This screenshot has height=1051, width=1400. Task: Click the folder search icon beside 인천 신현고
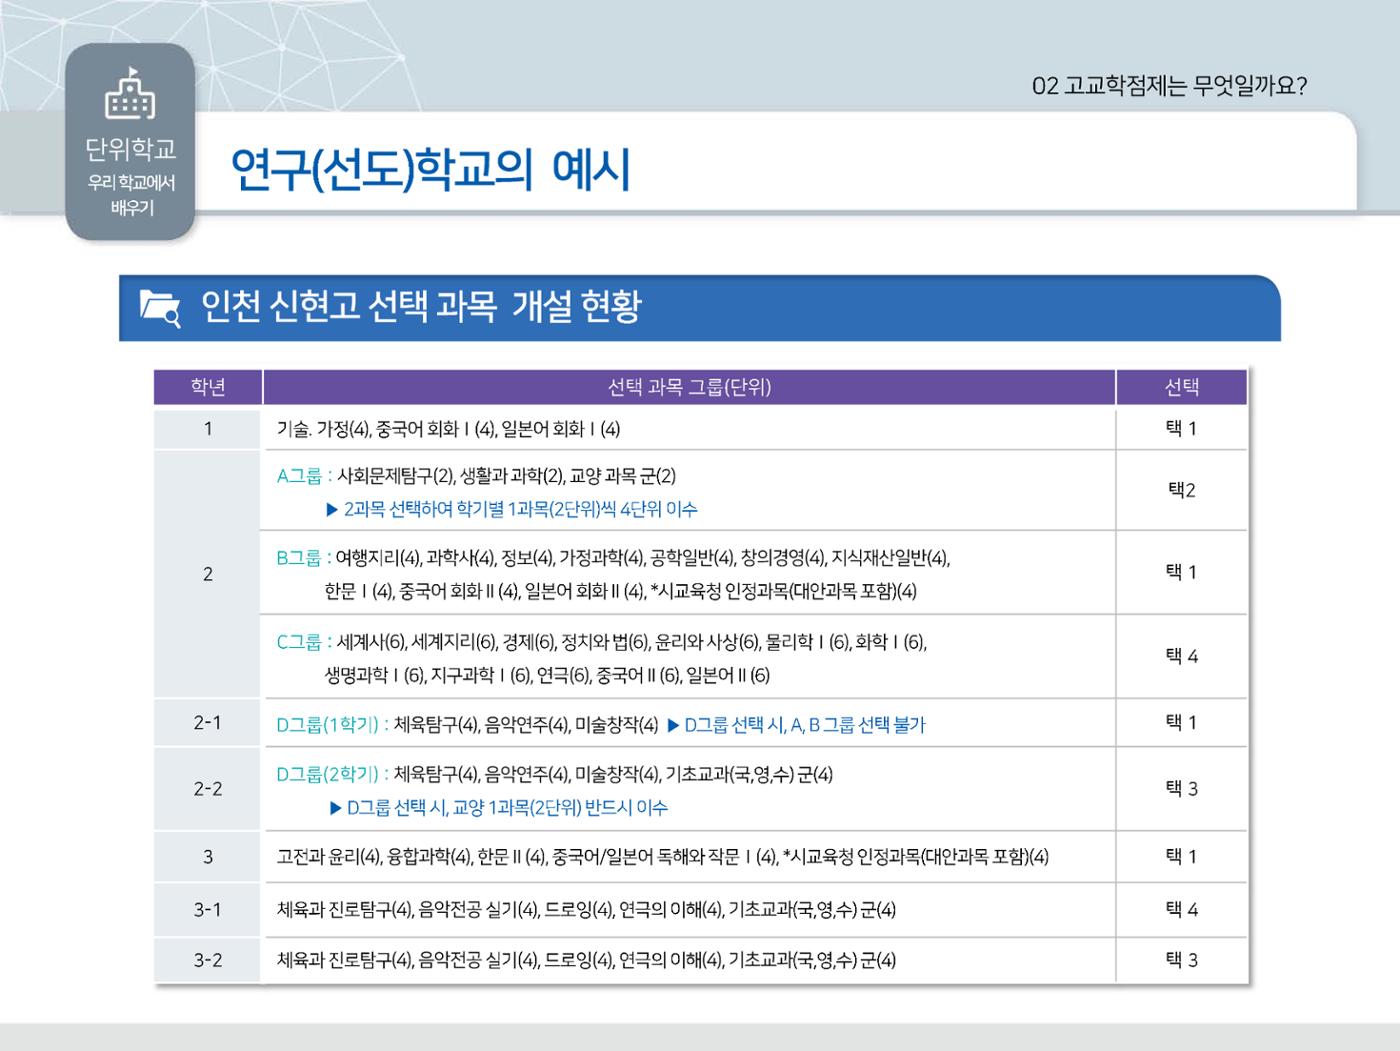click(x=160, y=308)
